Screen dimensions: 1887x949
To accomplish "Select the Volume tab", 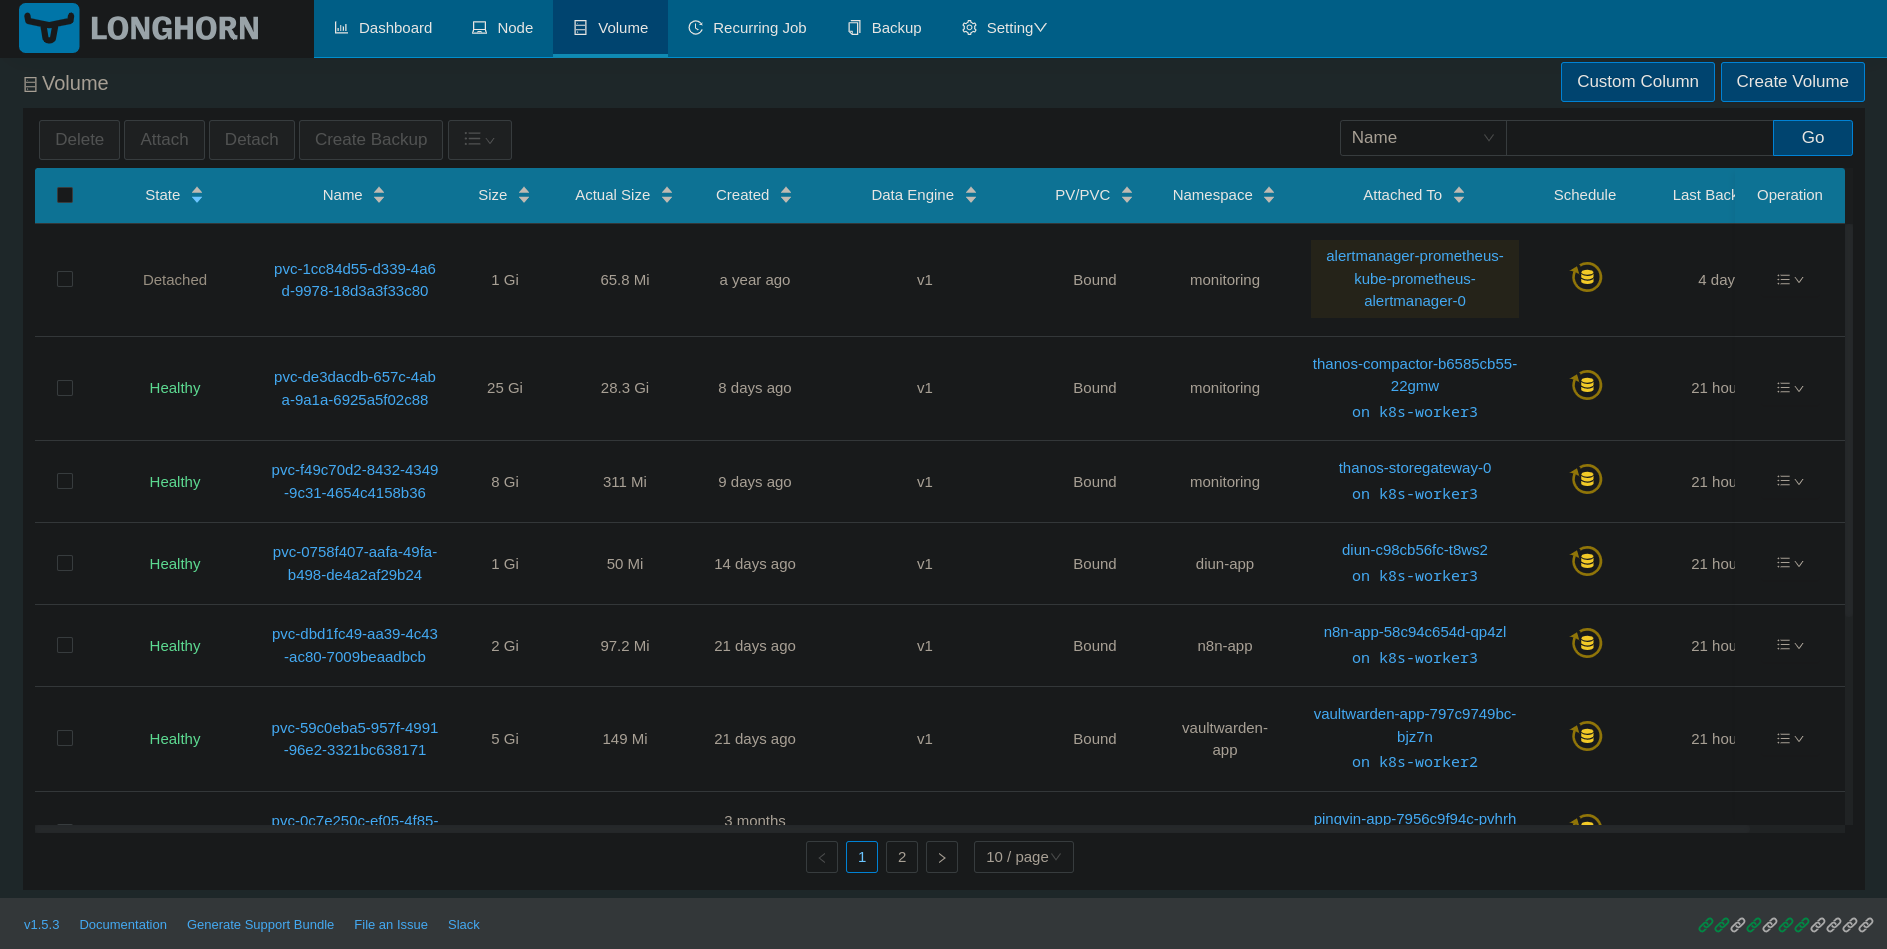I will coord(610,28).
